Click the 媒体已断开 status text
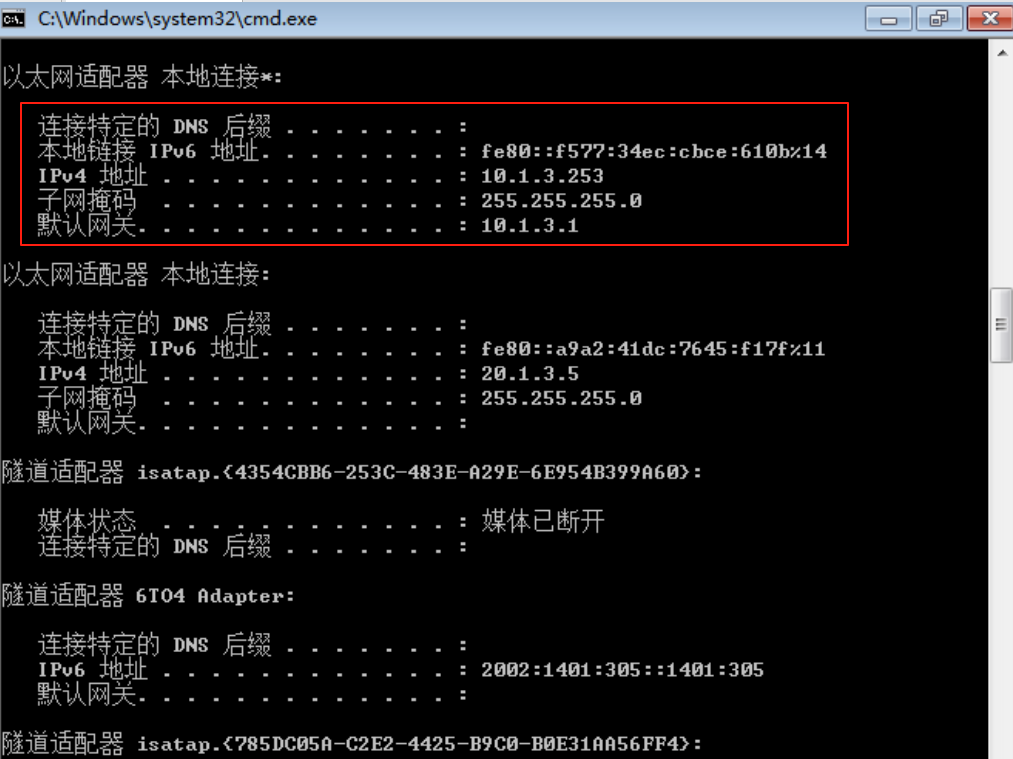The width and height of the screenshot is (1013, 759). point(543,521)
